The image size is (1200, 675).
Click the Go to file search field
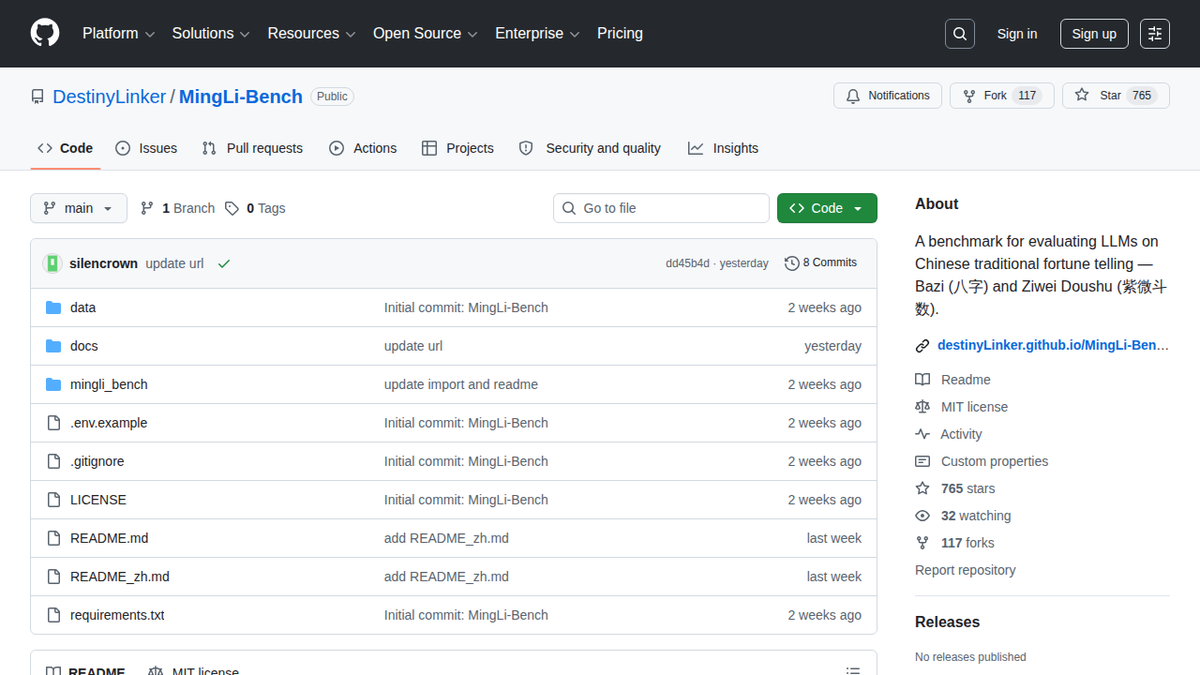coord(661,208)
